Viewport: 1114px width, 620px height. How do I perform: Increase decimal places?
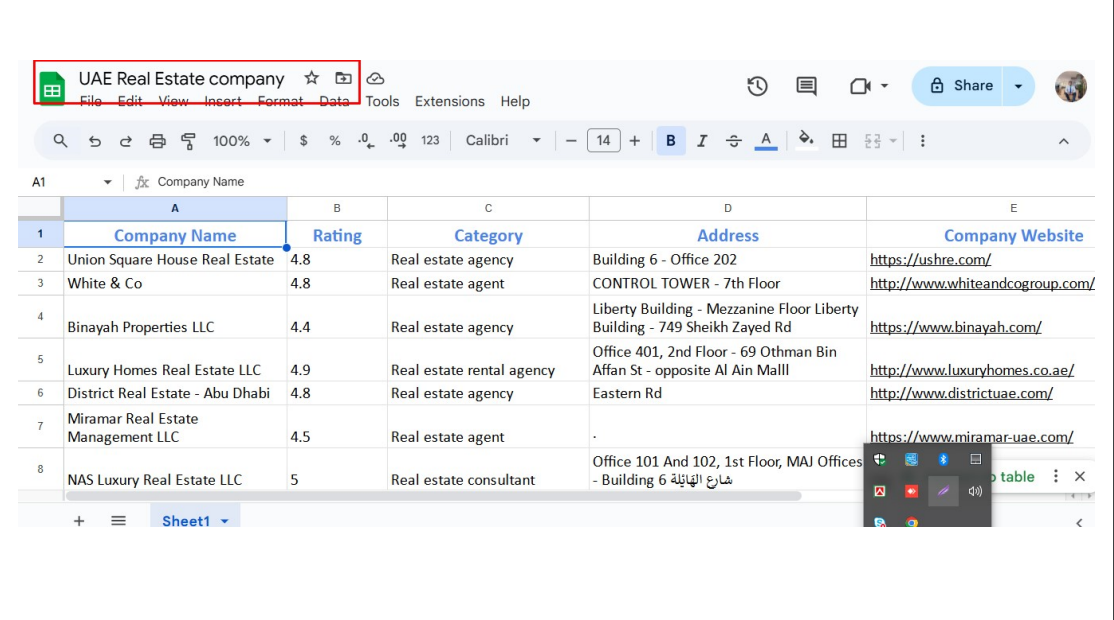coord(398,141)
